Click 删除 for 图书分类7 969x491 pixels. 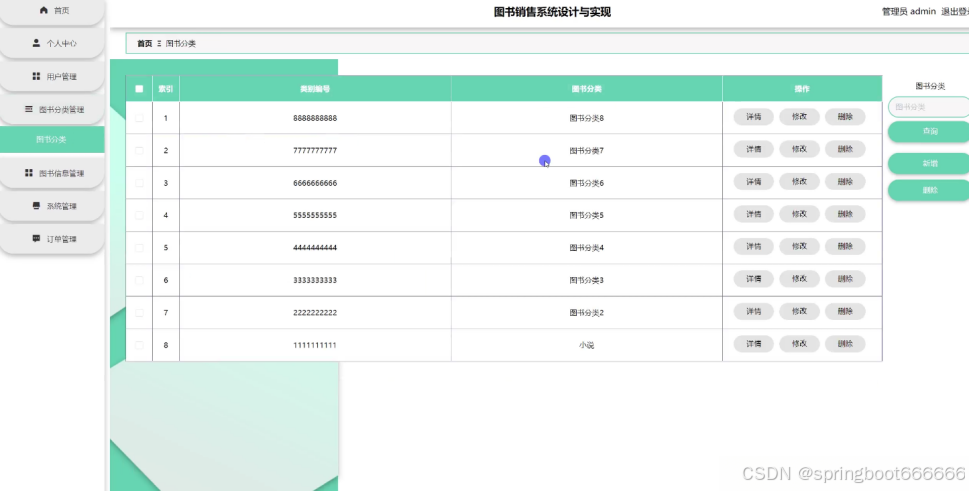coord(845,149)
